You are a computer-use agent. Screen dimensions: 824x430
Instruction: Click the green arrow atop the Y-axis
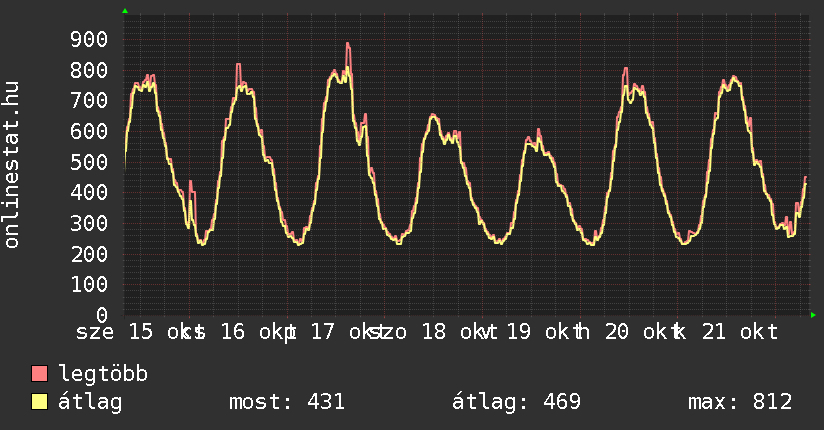click(x=125, y=11)
